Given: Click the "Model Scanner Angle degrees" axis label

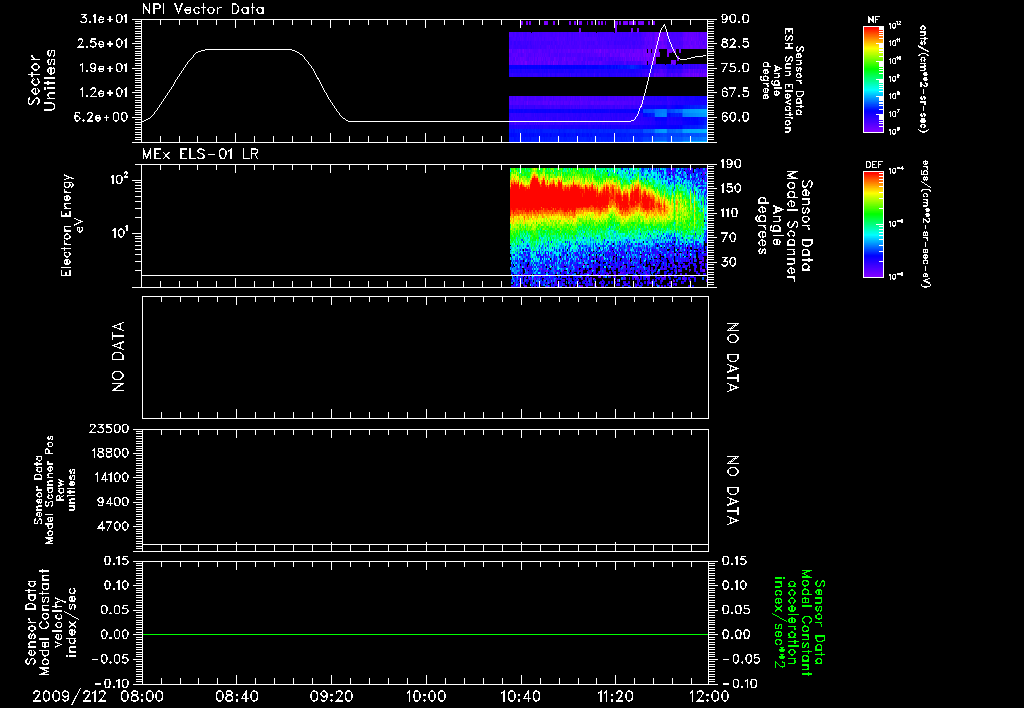Looking at the screenshot, I should [x=785, y=226].
